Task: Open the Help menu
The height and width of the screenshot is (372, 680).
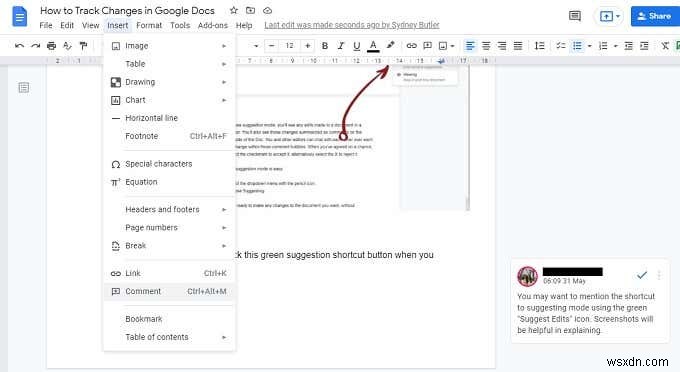Action: [244, 25]
